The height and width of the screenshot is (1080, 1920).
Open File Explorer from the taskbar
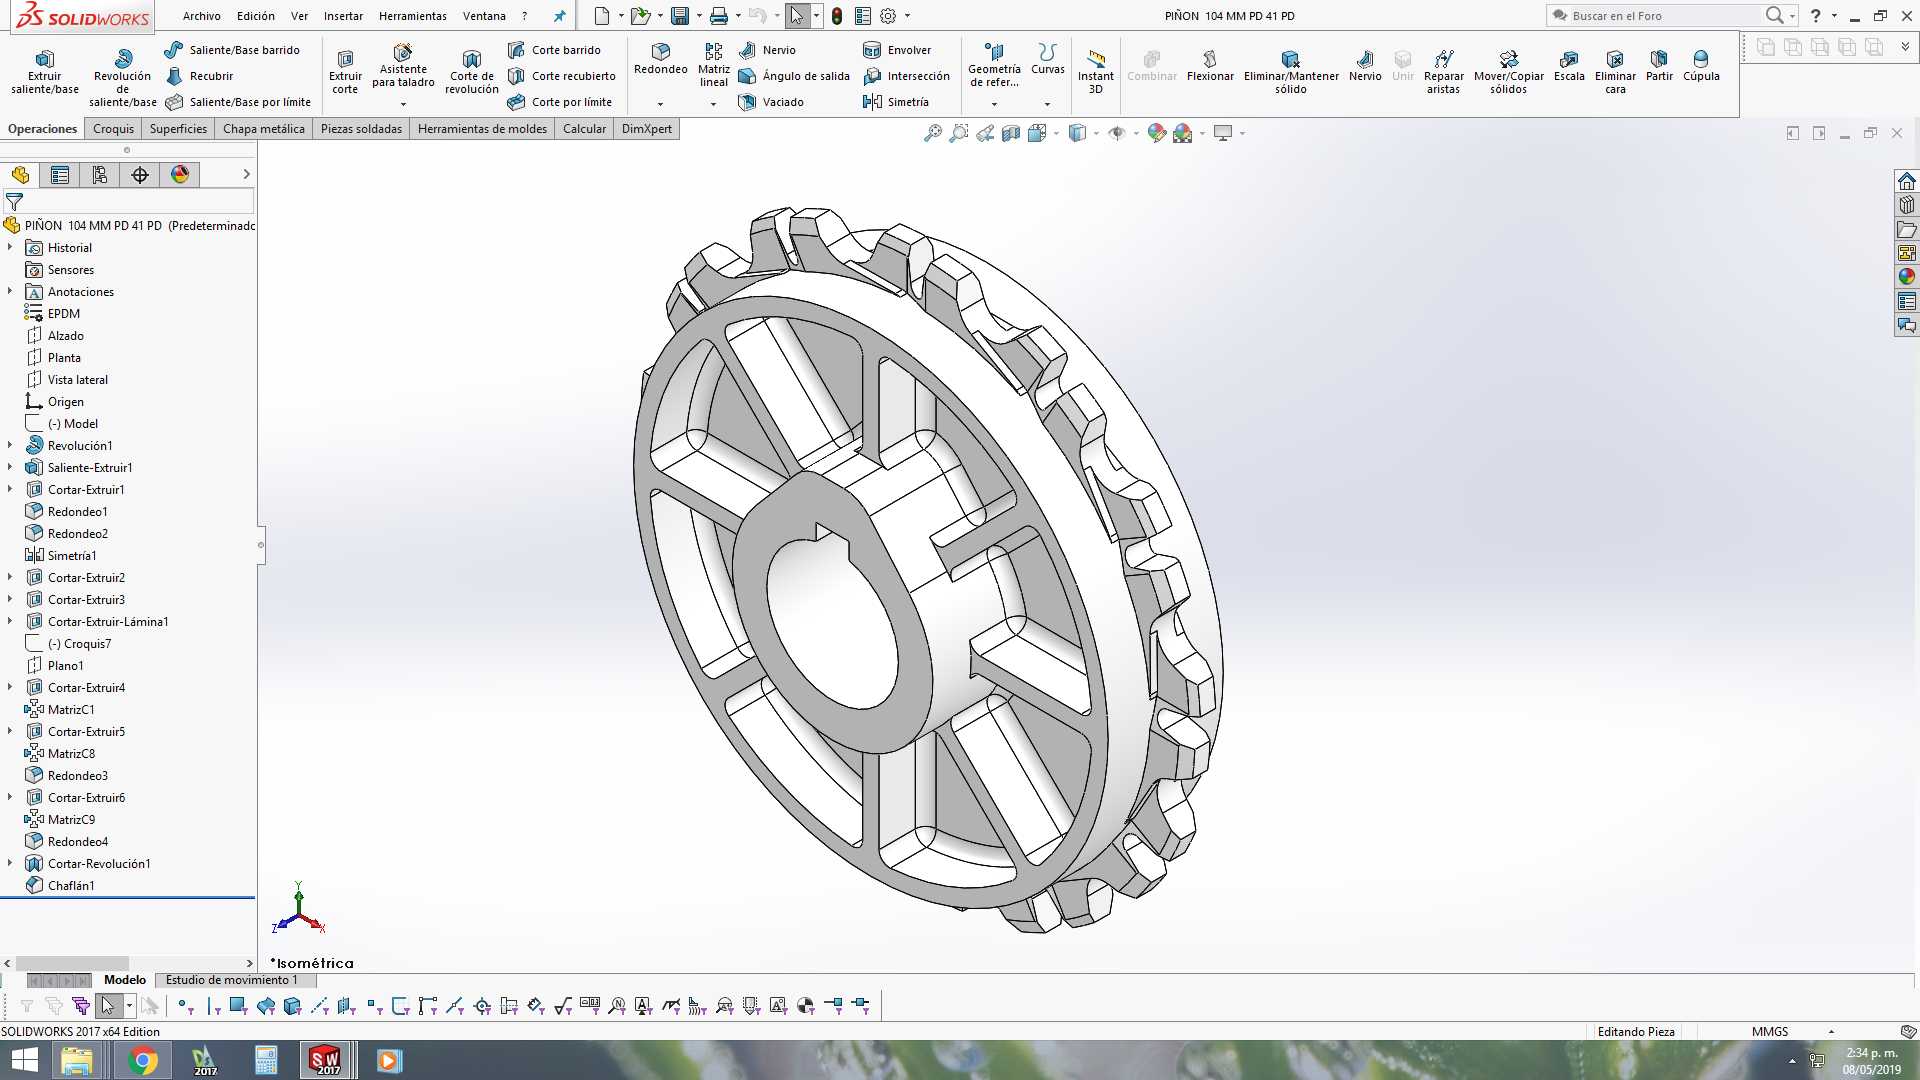tap(76, 1060)
